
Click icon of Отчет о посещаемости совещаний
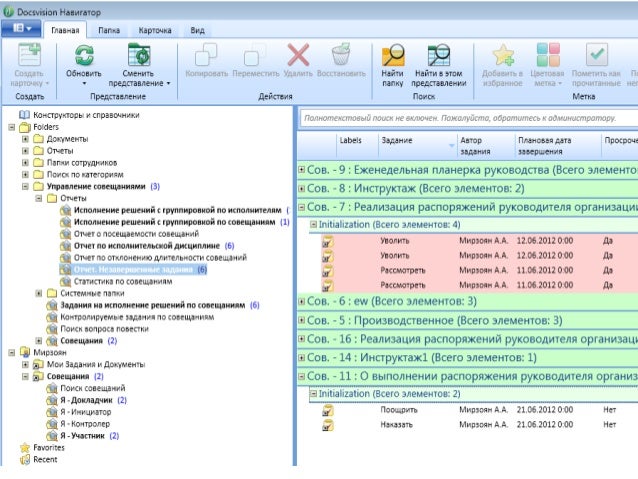65,234
